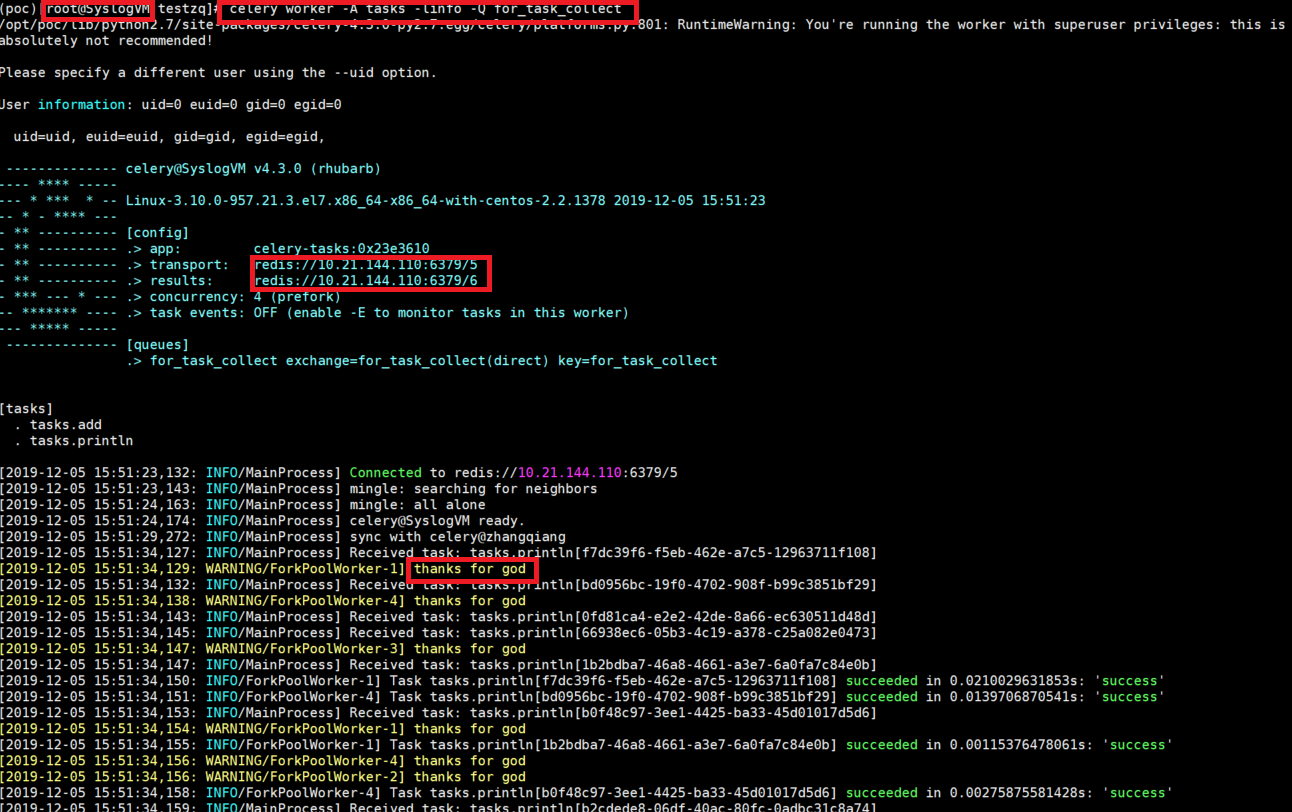This screenshot has height=812, width=1292.
Task: Click a yellow 'success' result string
Action: [x=1129, y=680]
